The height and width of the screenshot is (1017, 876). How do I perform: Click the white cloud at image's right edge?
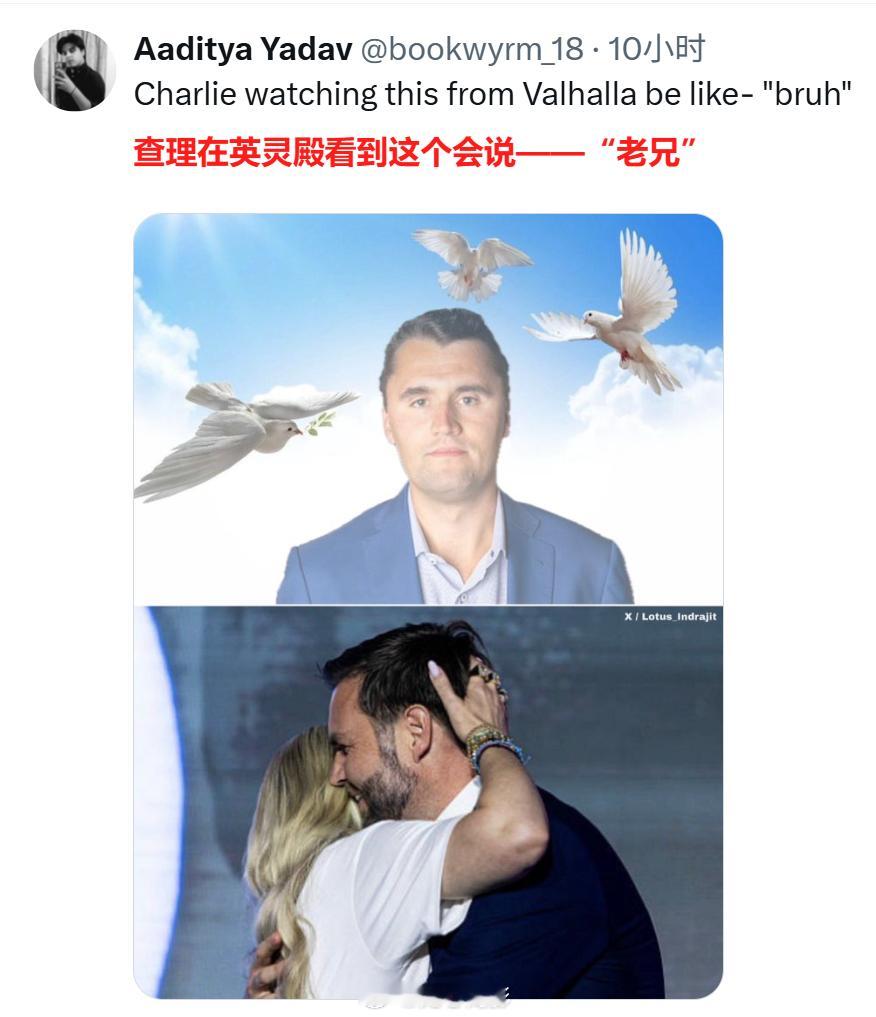(x=648, y=389)
